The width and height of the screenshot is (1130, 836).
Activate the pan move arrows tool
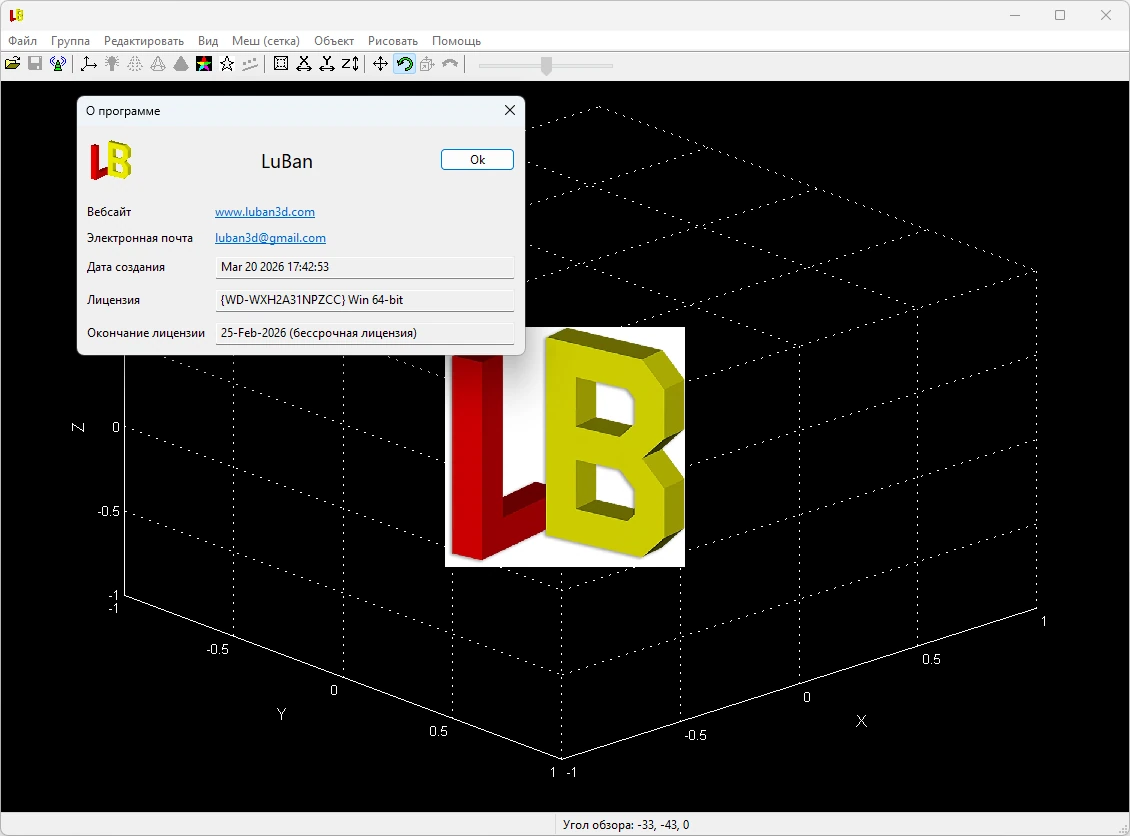[381, 64]
